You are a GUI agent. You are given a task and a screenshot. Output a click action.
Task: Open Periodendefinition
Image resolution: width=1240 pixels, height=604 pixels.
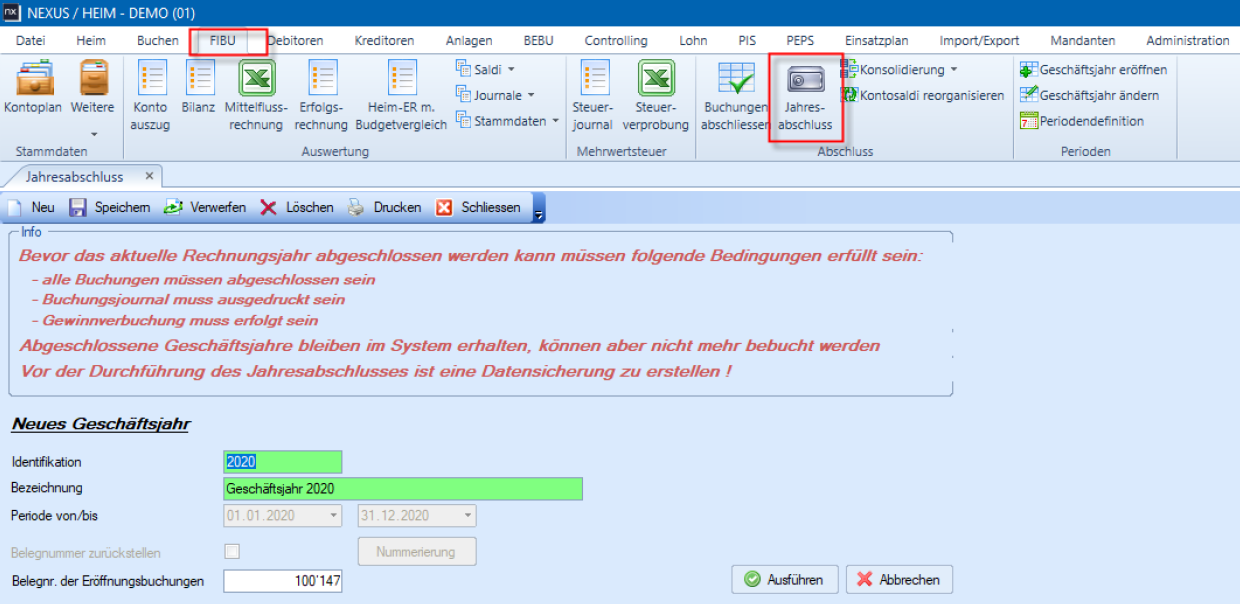1081,121
